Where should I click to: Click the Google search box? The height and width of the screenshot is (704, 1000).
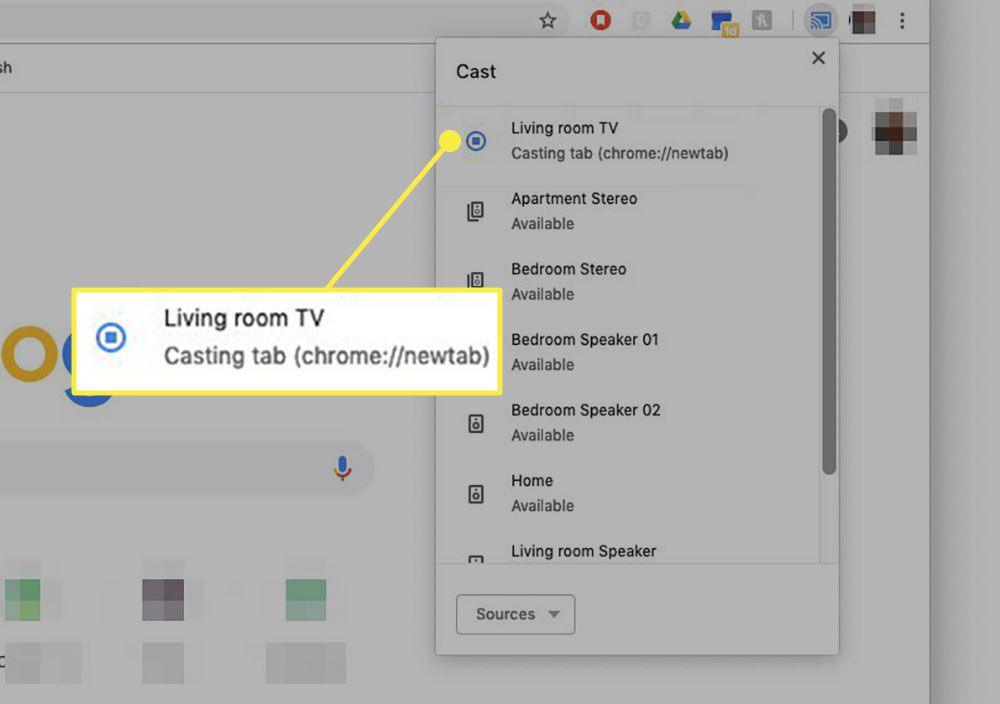click(x=185, y=468)
